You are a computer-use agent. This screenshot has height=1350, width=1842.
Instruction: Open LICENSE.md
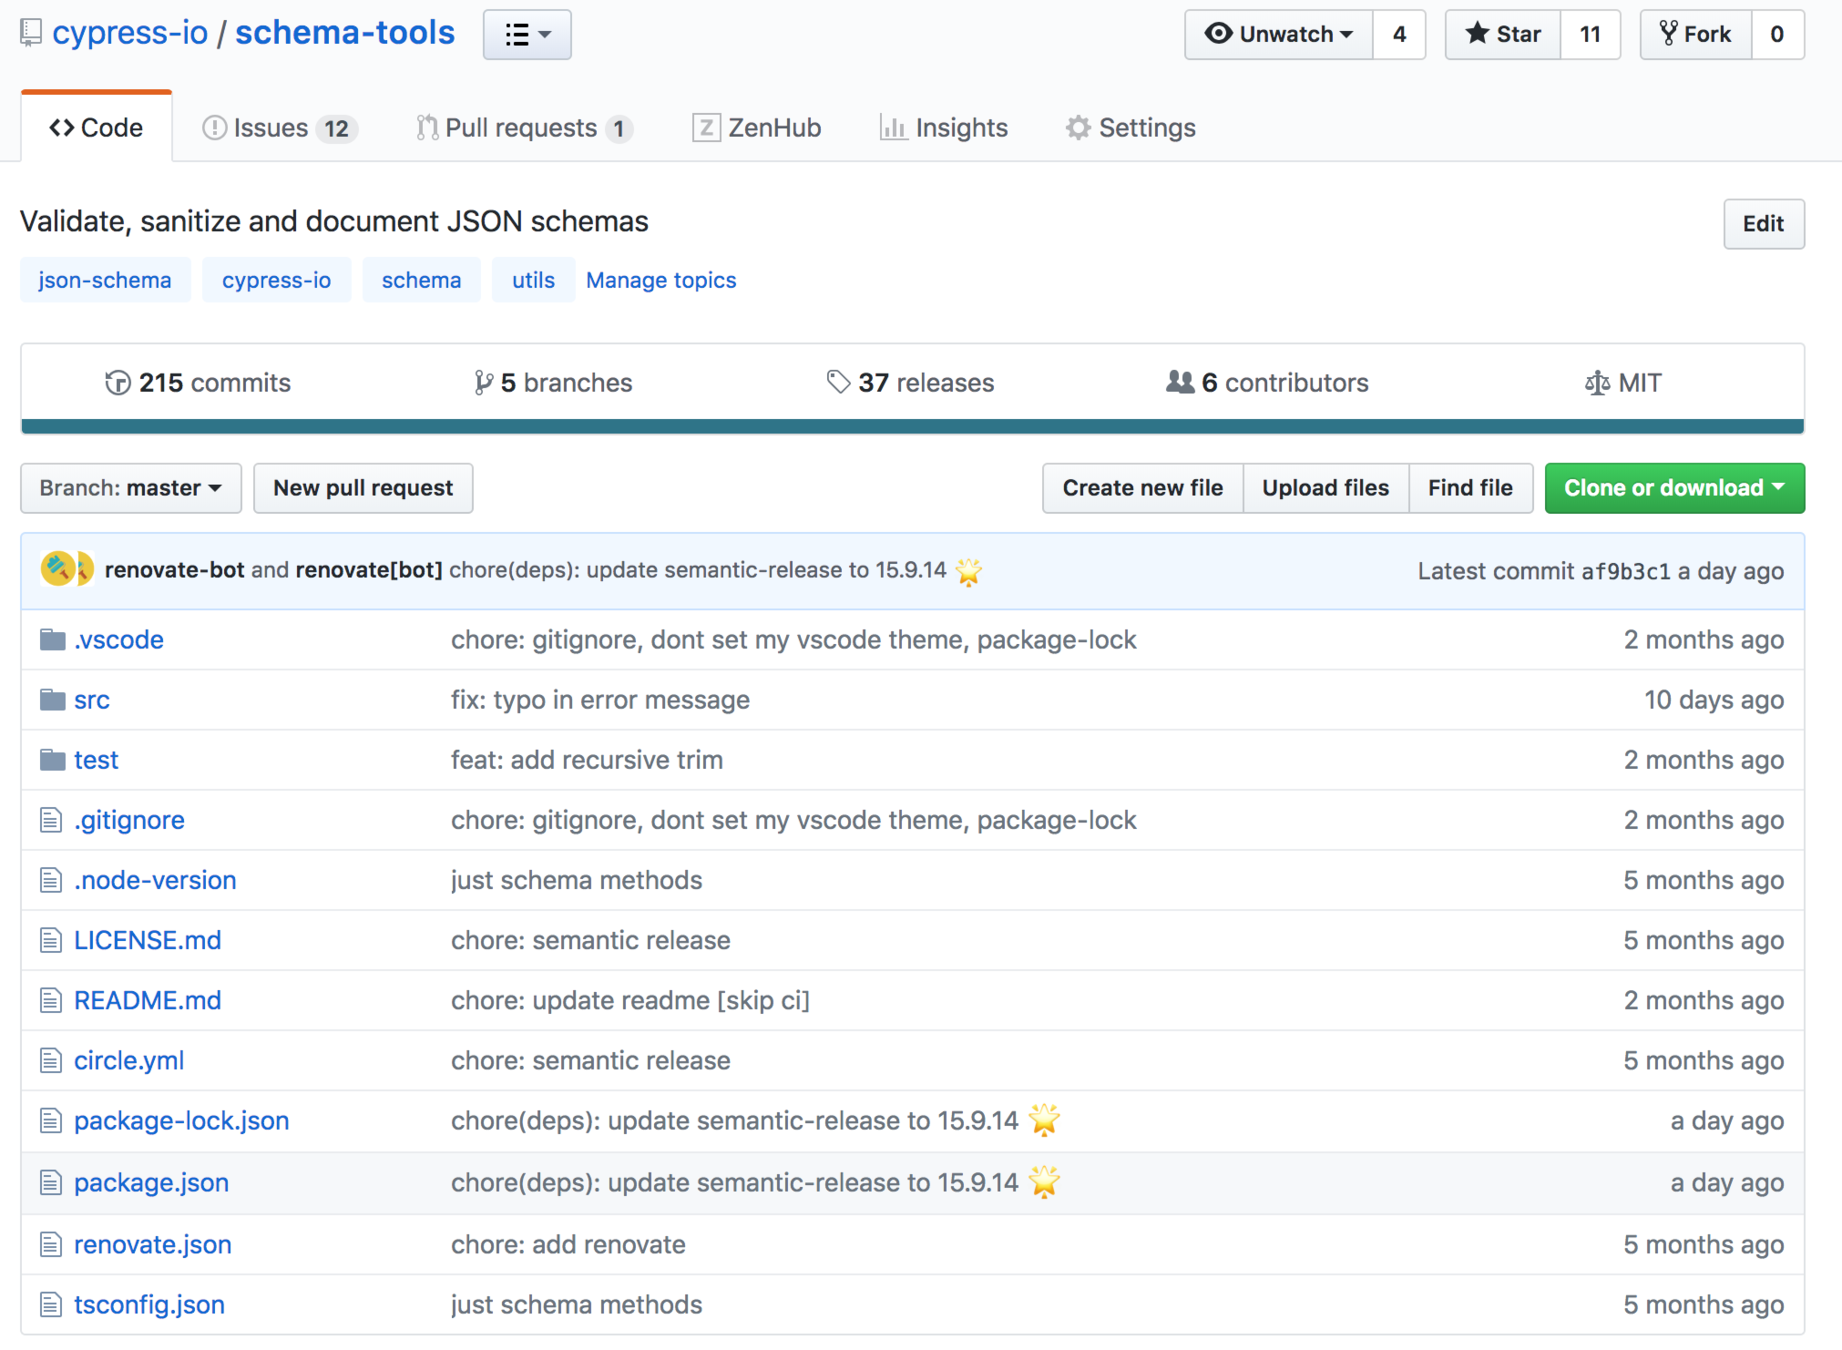click(x=148, y=940)
